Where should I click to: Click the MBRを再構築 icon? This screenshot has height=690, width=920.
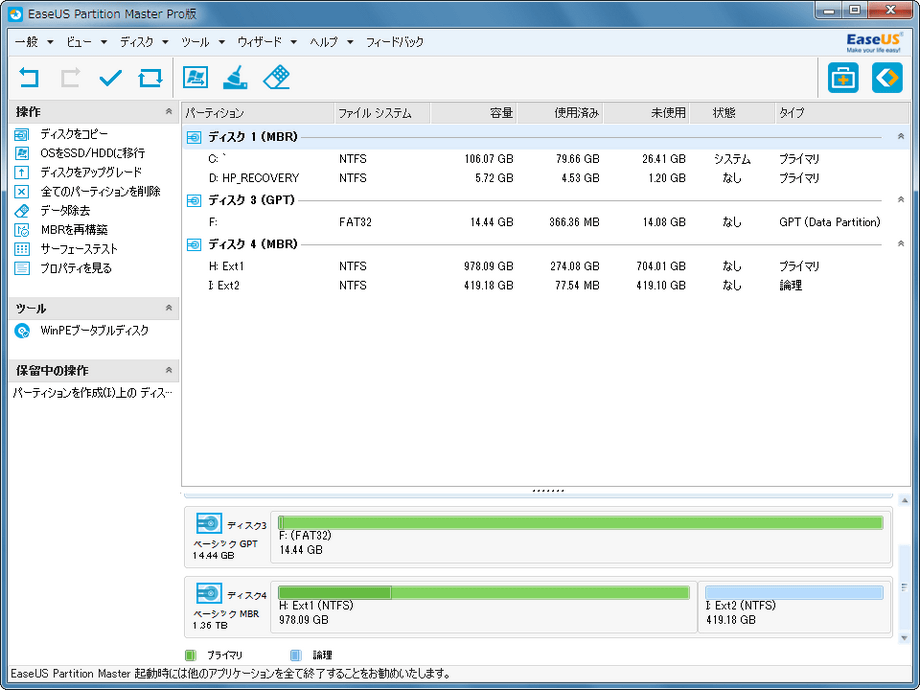click(22, 230)
